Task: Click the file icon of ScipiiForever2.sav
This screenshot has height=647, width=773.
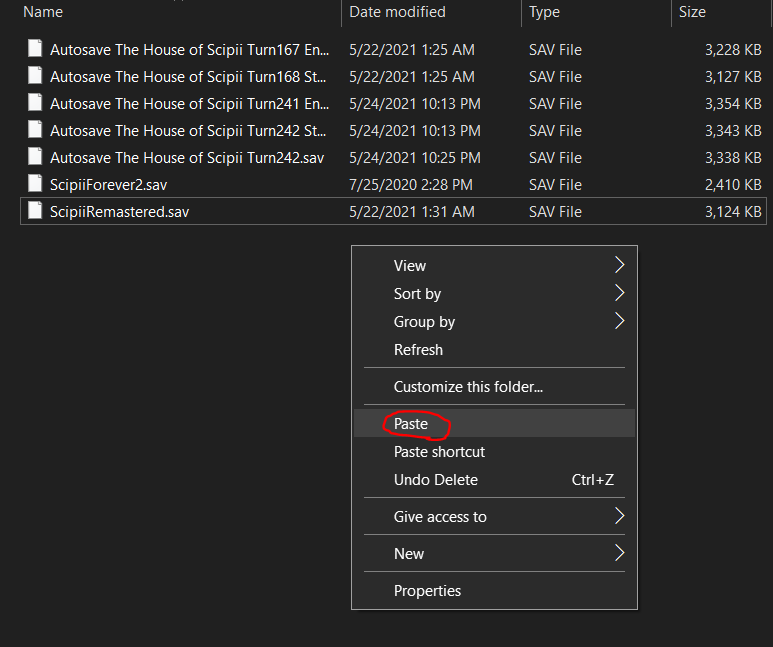Action: click(x=36, y=185)
